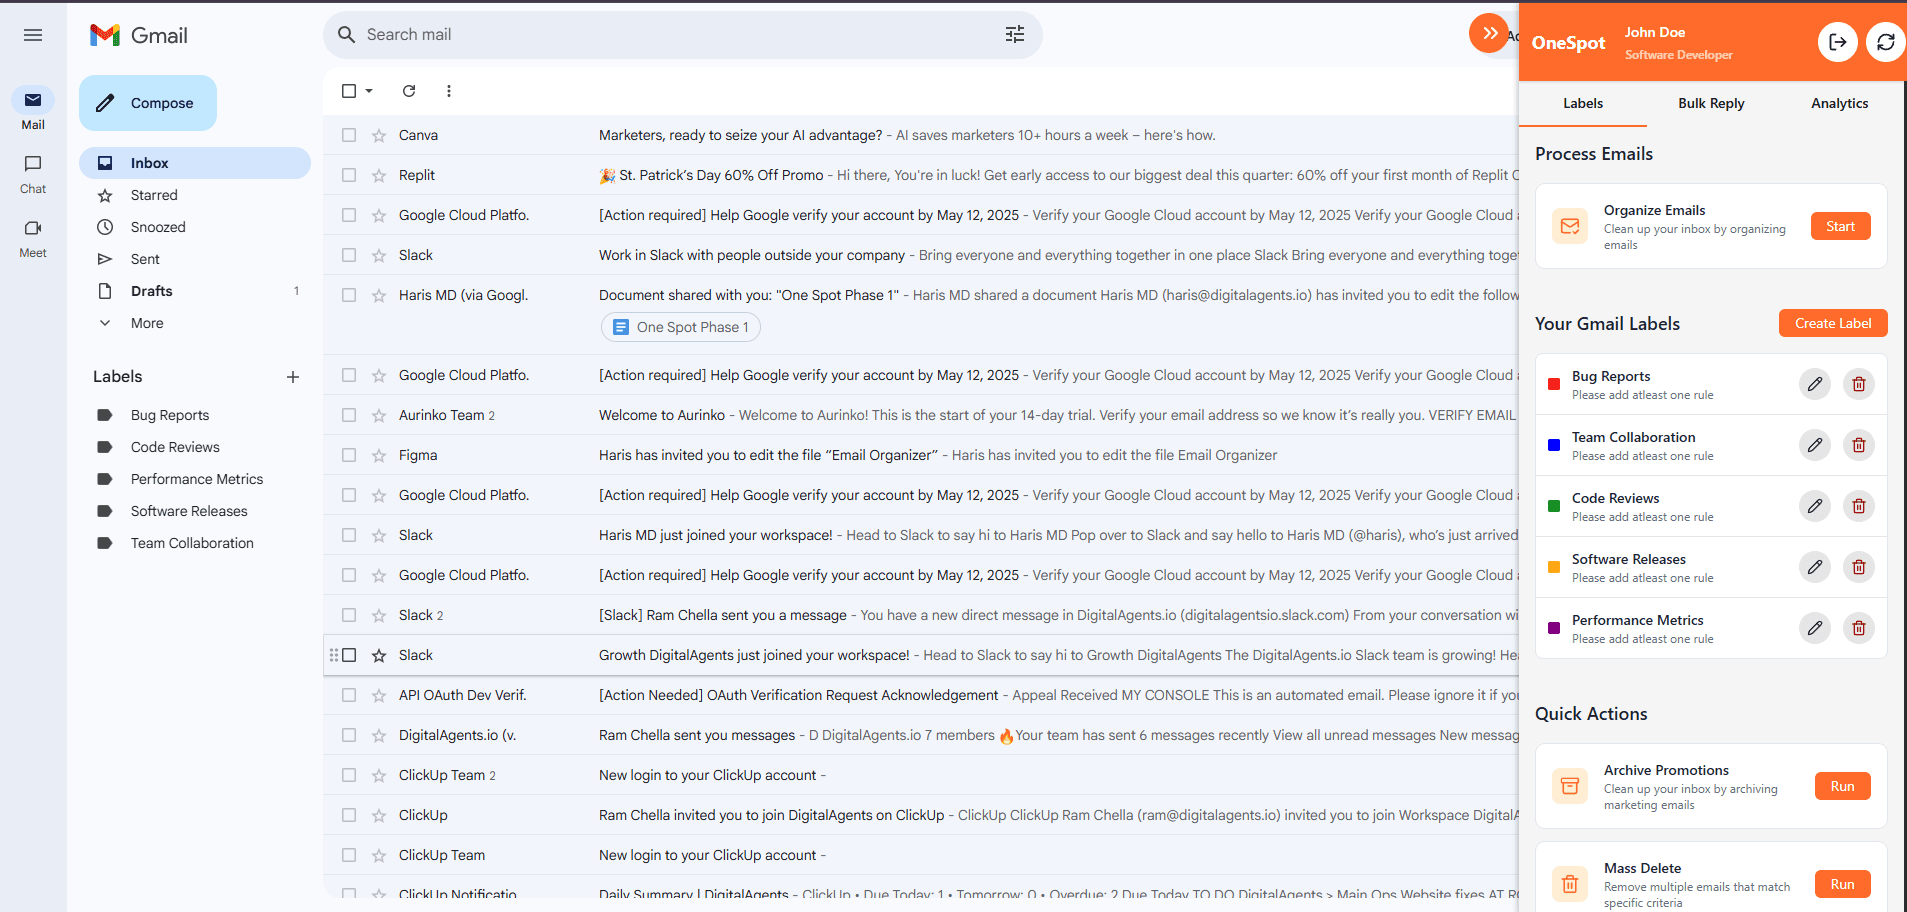Click the OneSpot logout icon

tap(1837, 42)
